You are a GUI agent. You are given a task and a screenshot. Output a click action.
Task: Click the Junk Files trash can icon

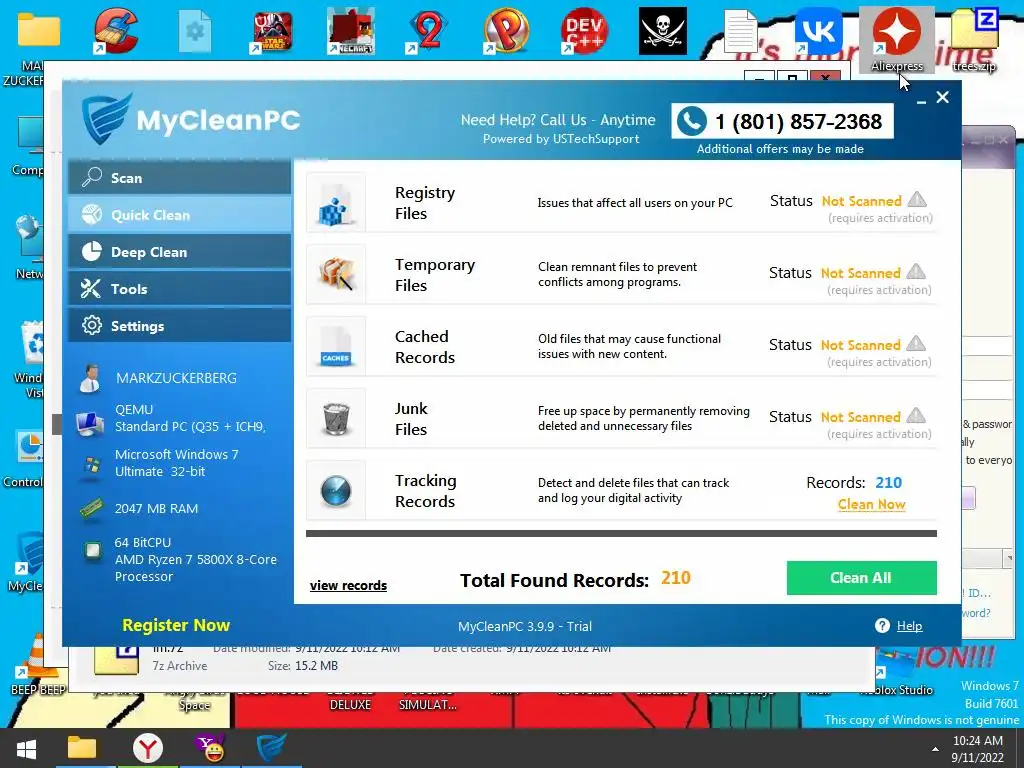click(x=336, y=418)
